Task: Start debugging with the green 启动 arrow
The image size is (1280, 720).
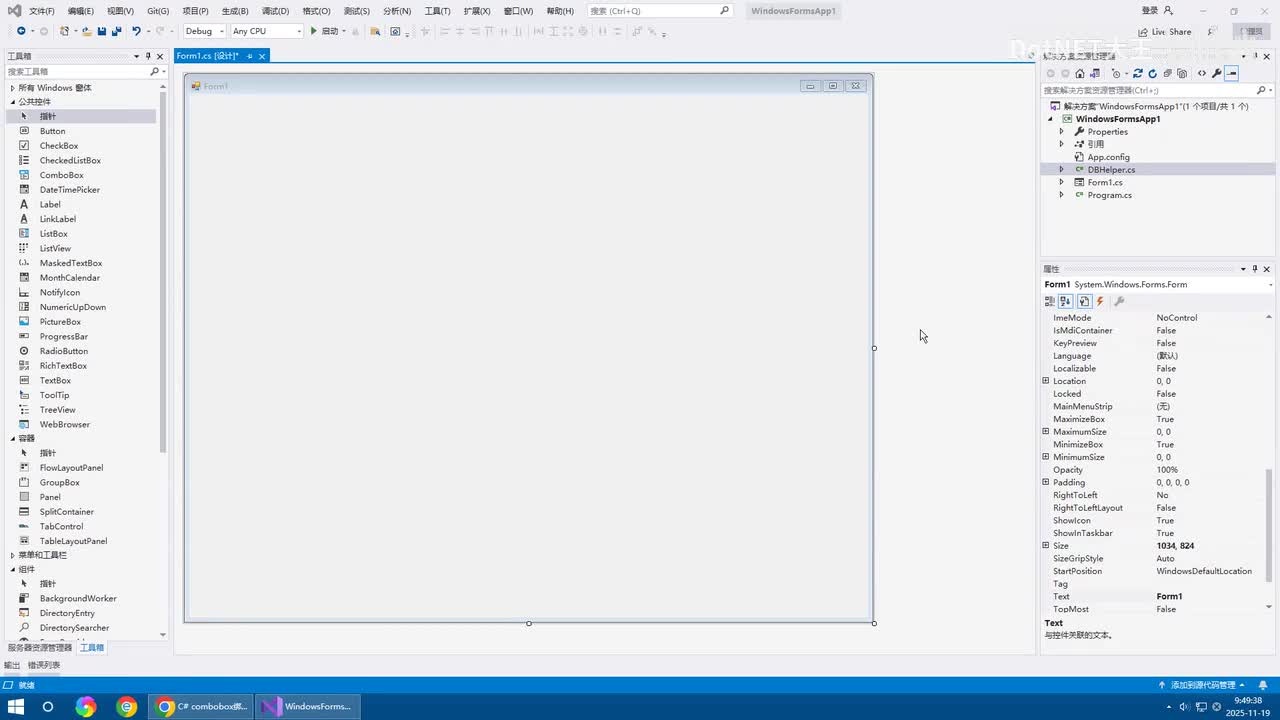Action: coord(325,31)
